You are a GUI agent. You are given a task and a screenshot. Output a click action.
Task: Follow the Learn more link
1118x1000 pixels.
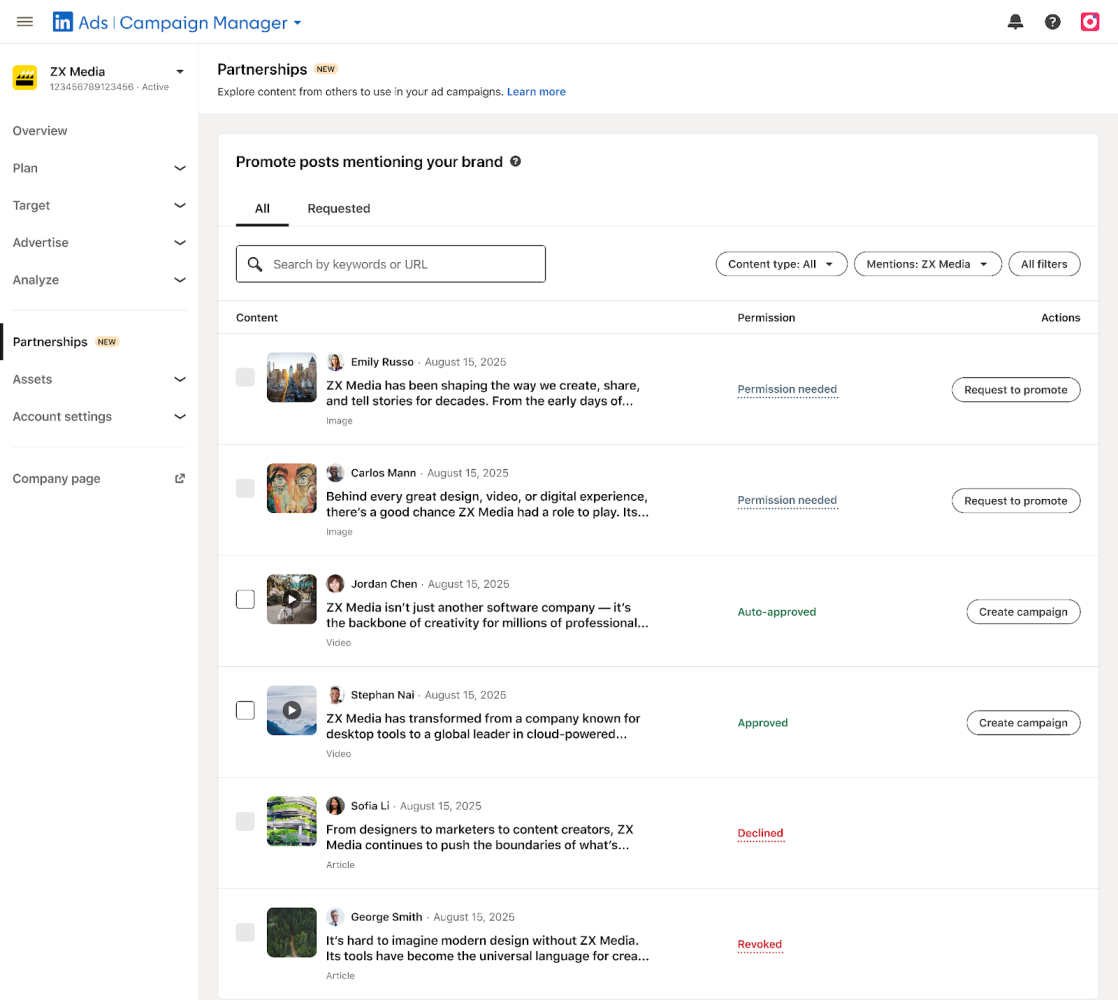pos(536,92)
